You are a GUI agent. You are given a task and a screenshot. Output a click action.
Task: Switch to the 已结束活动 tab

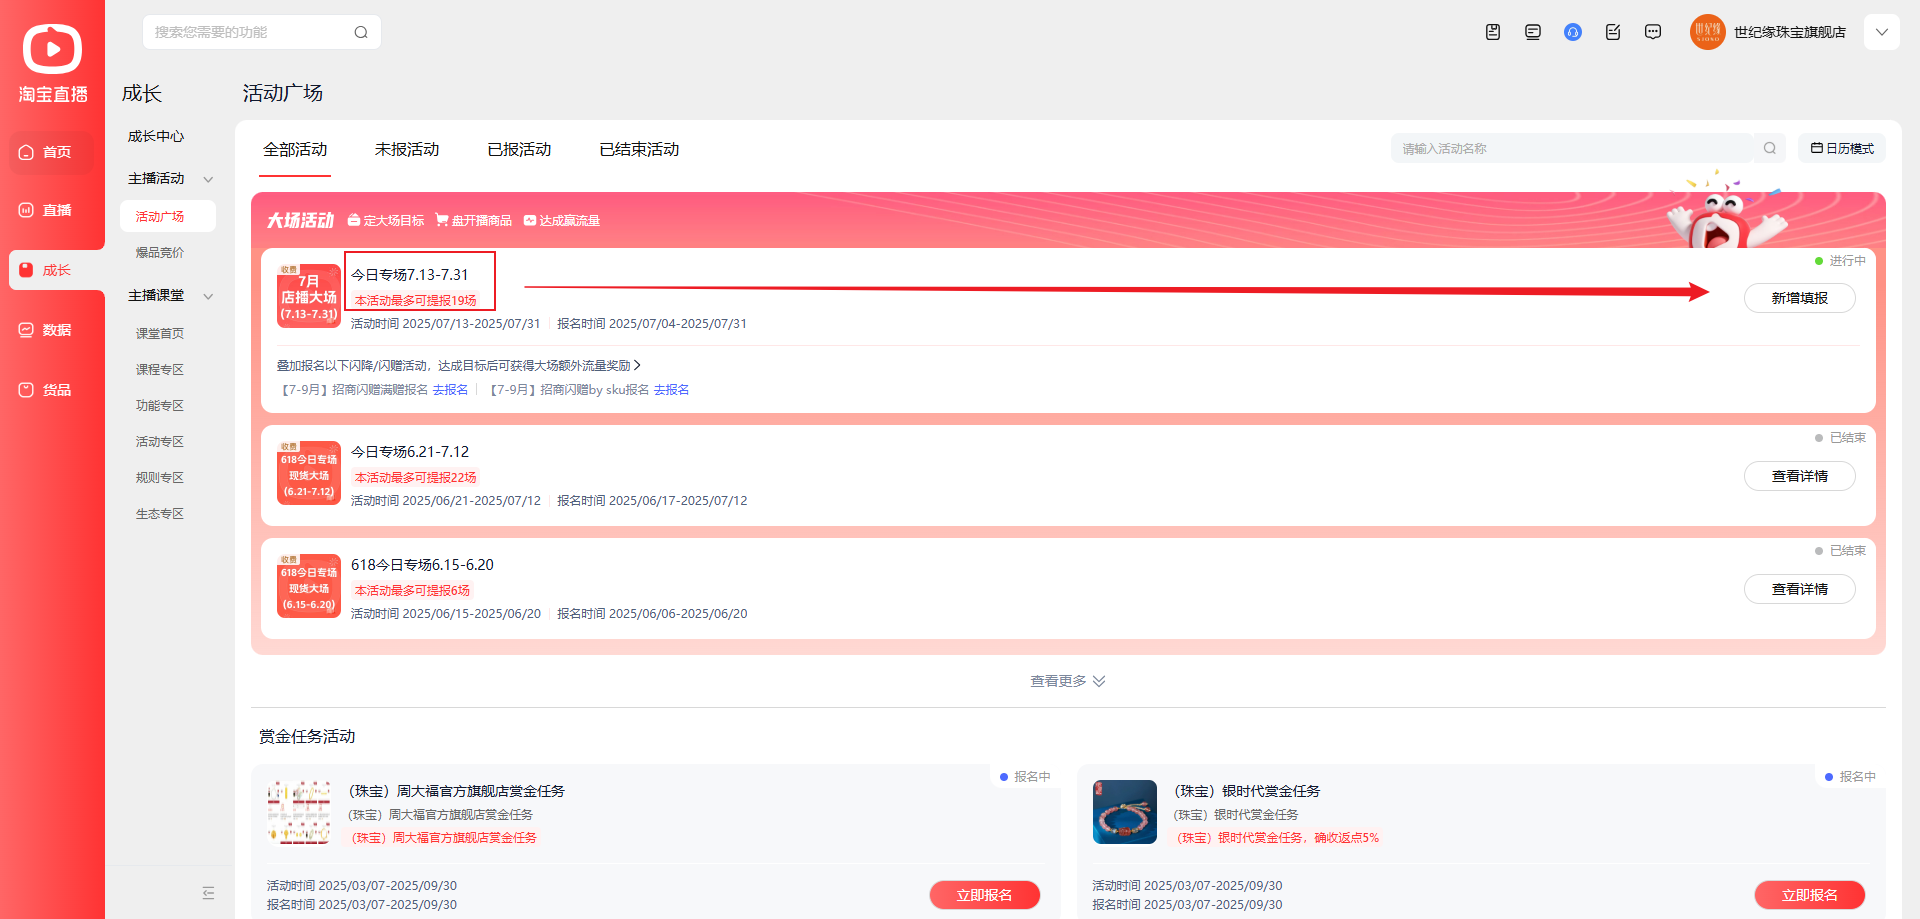point(639,149)
